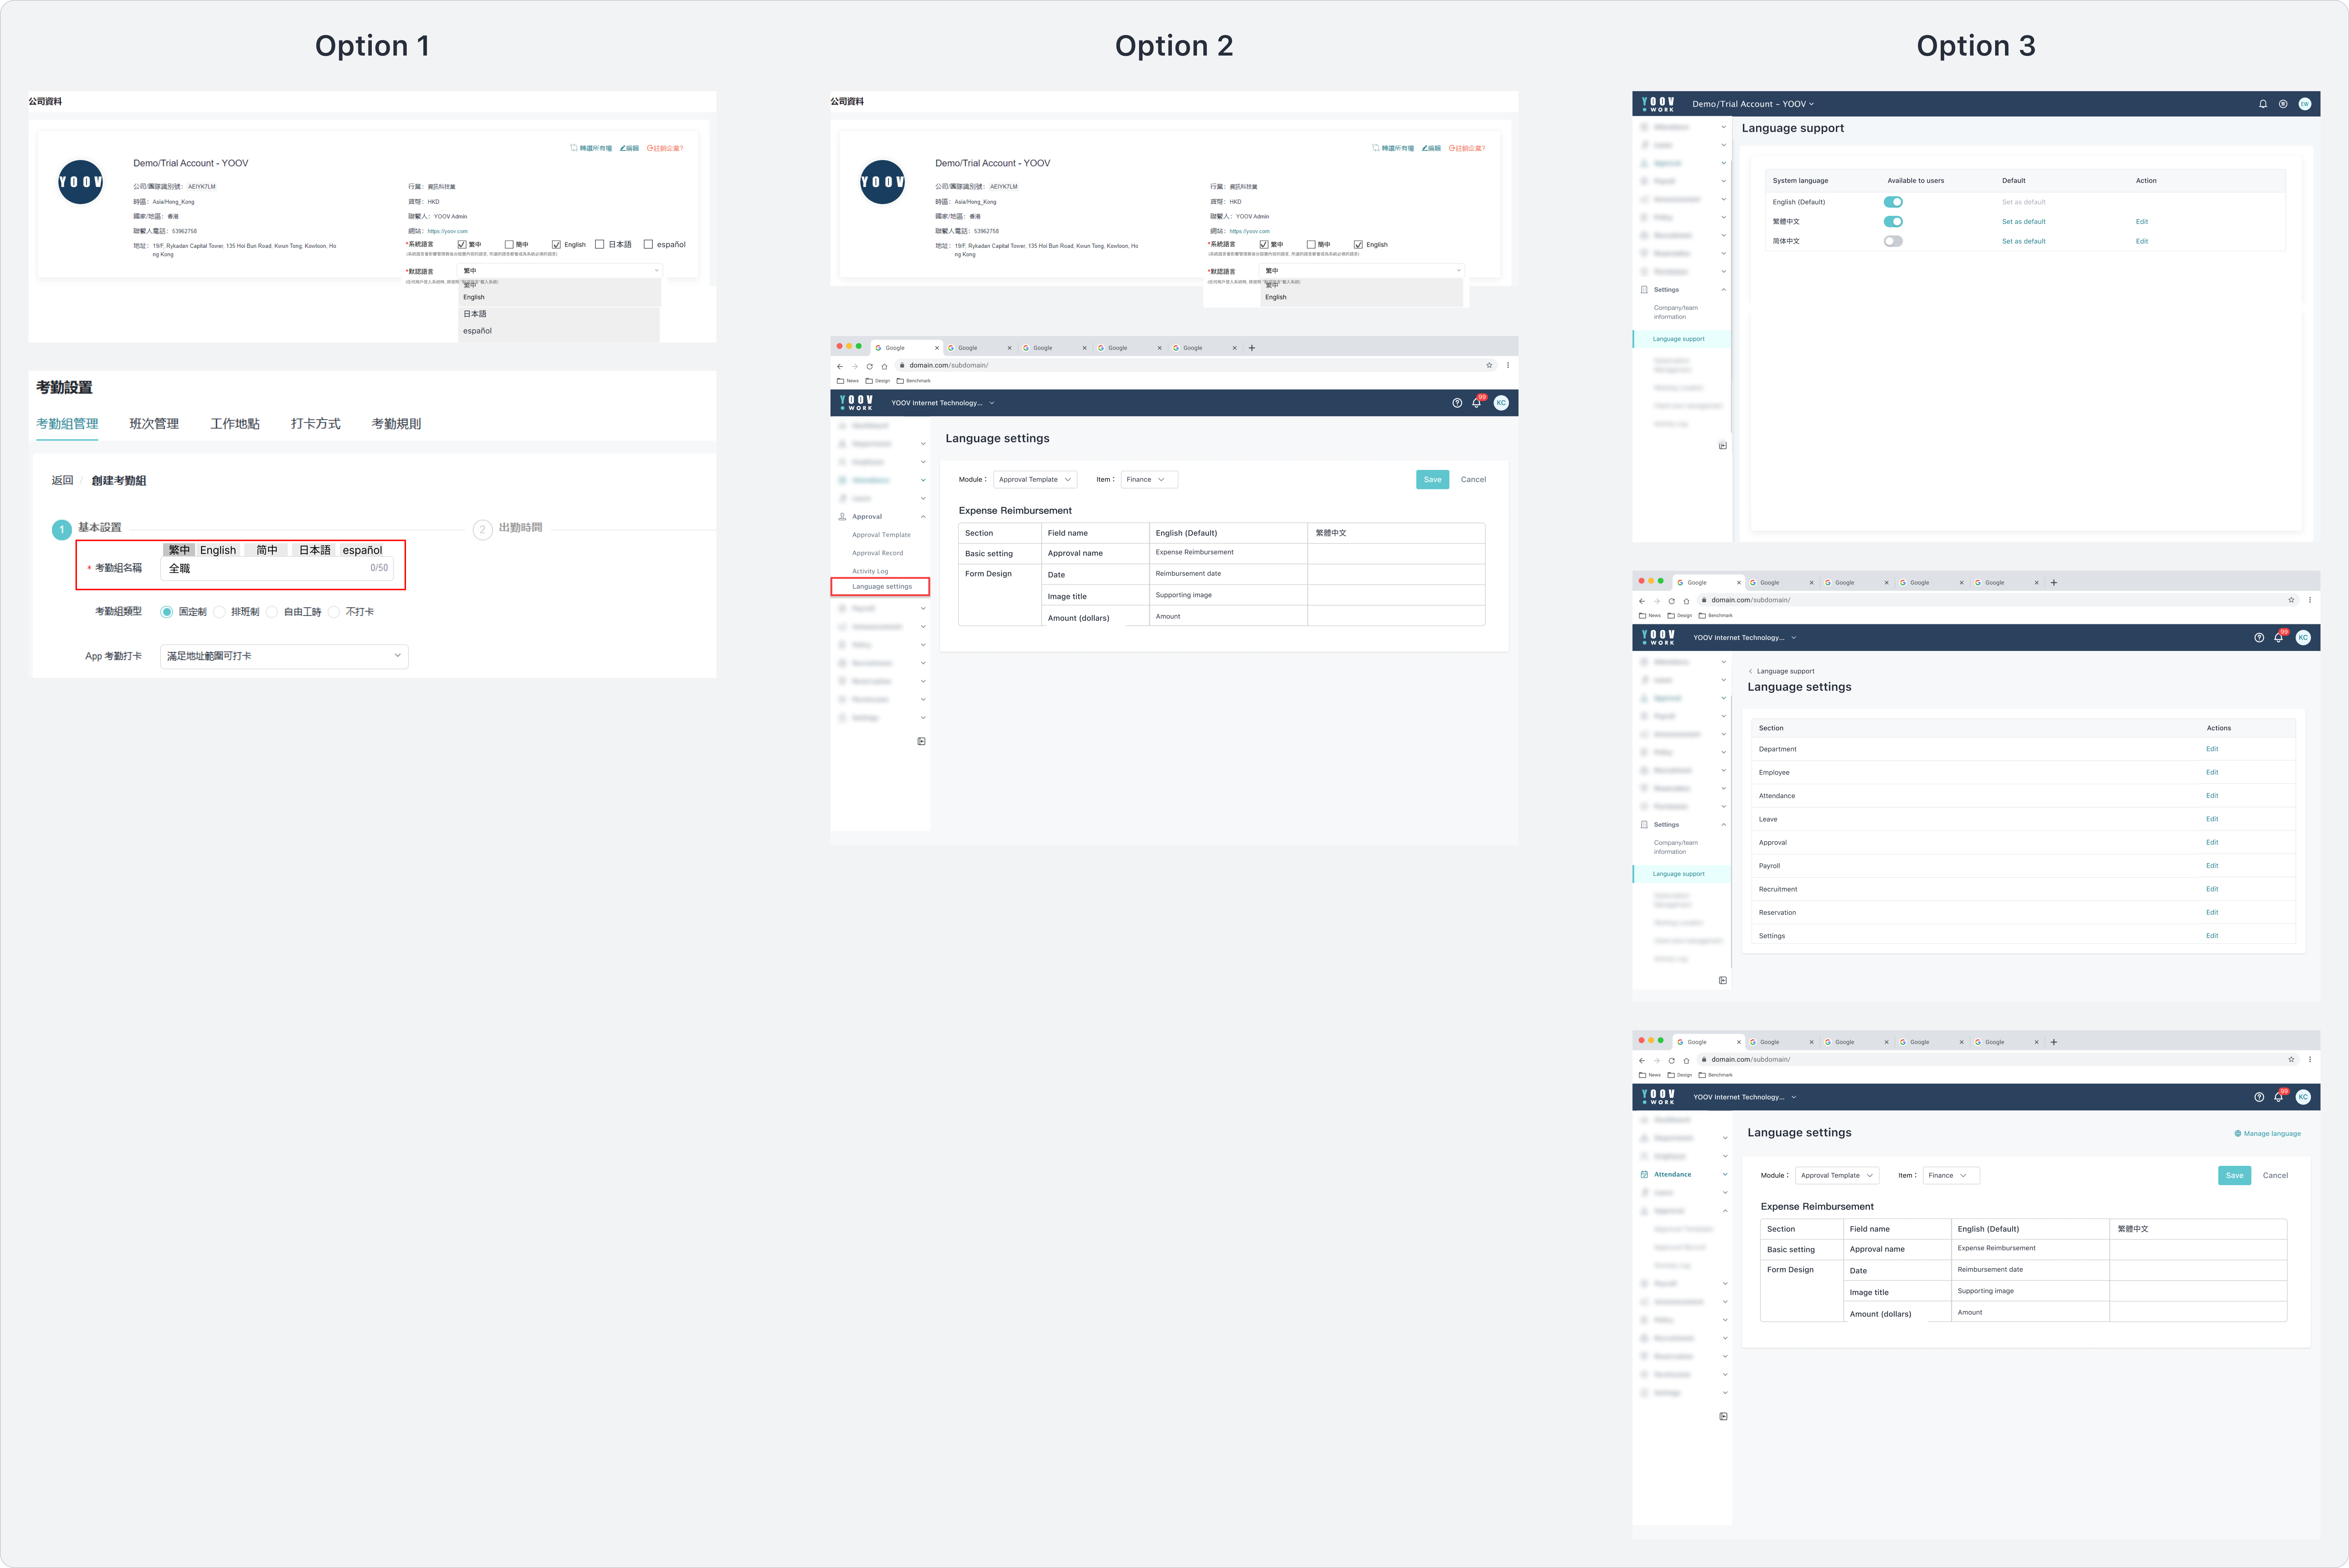
Task: Switch to the 工作地點 tab
Action: tap(235, 424)
